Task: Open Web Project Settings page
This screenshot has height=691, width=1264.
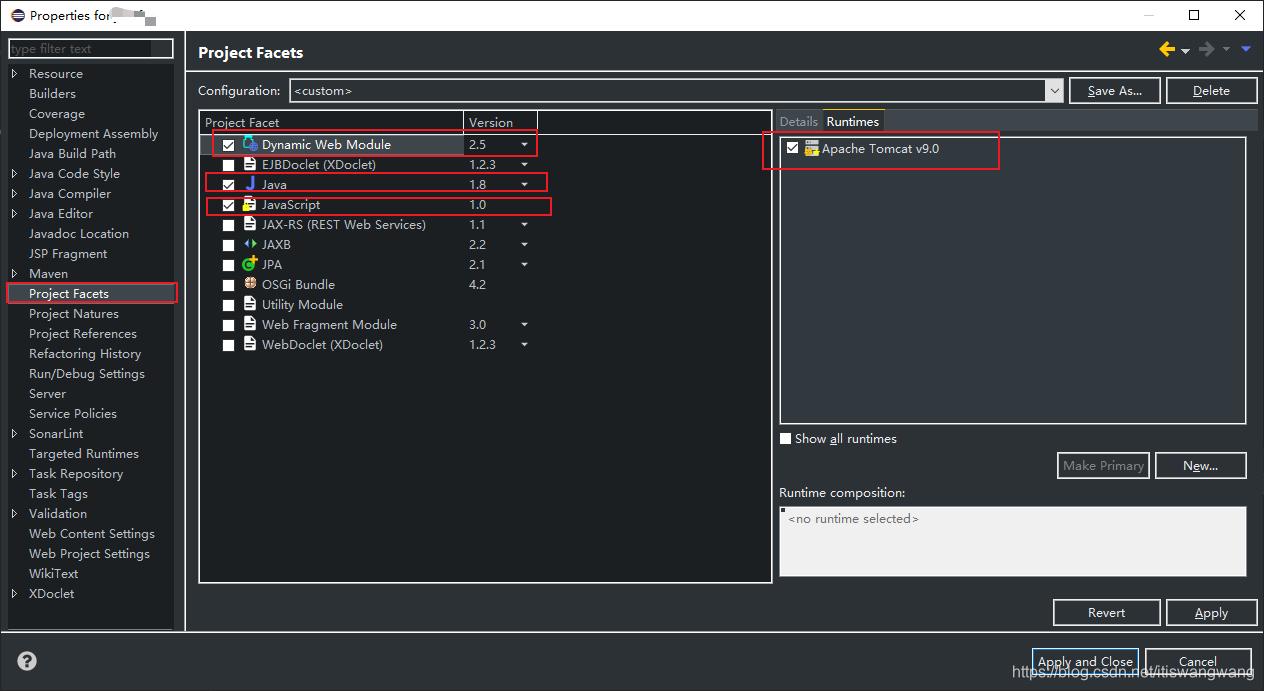Action: pyautogui.click(x=89, y=554)
